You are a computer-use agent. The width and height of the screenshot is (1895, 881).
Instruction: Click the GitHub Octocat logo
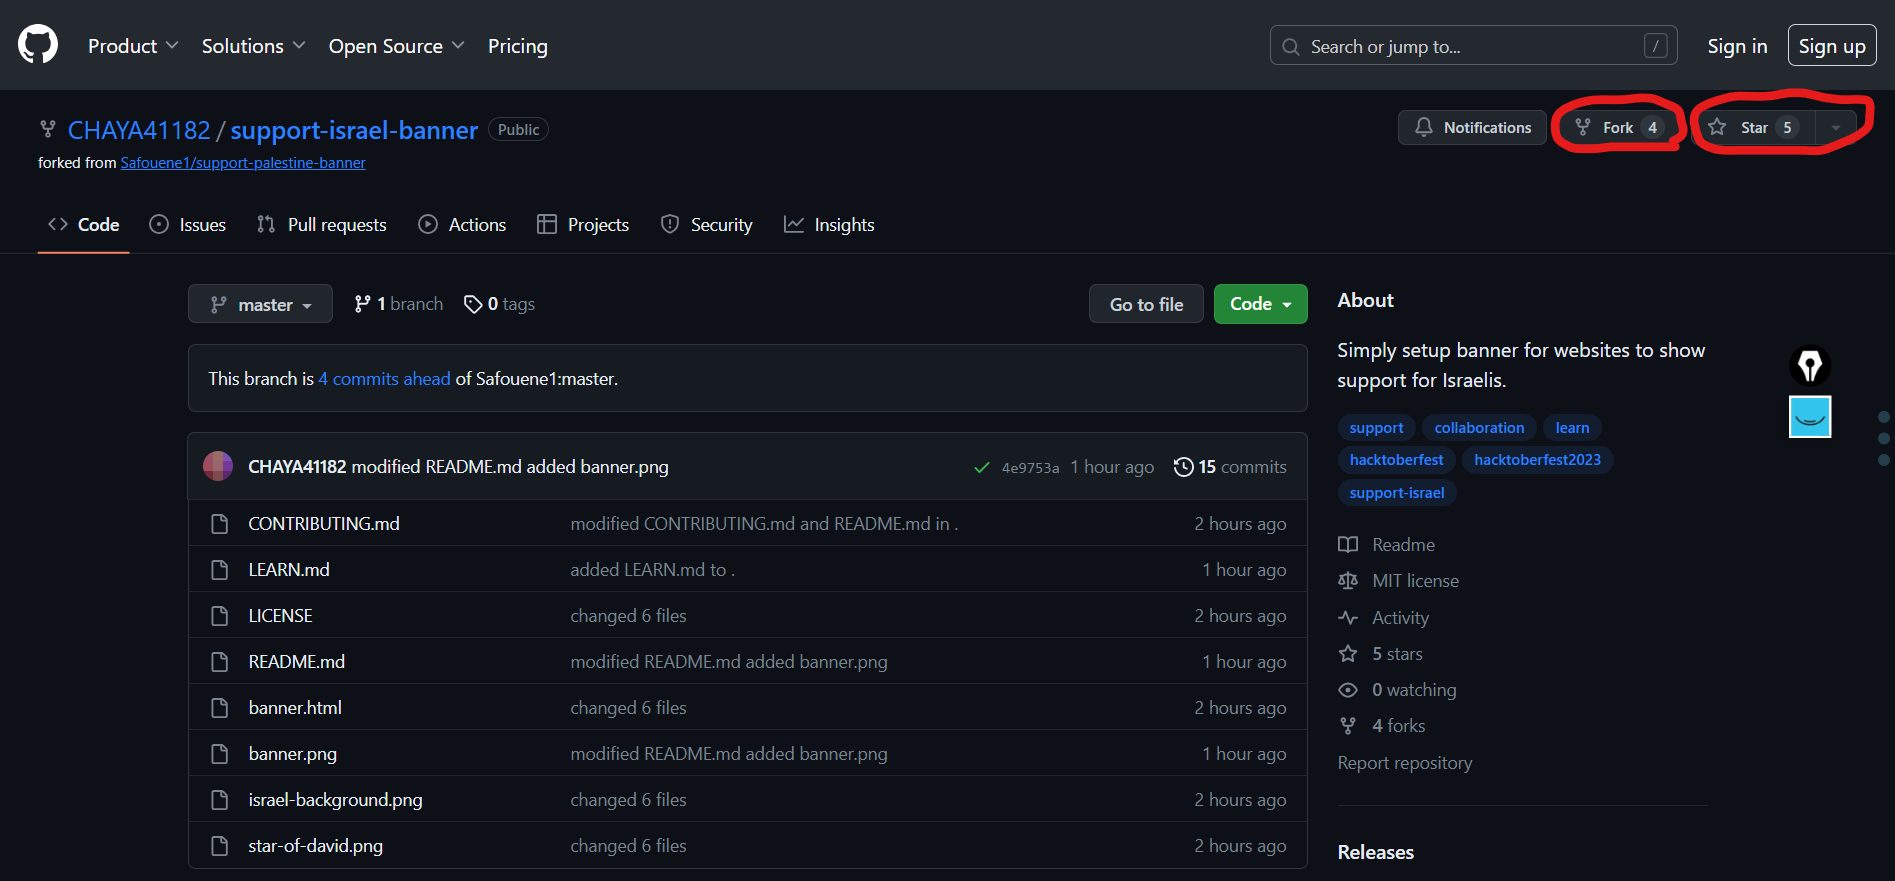point(38,45)
